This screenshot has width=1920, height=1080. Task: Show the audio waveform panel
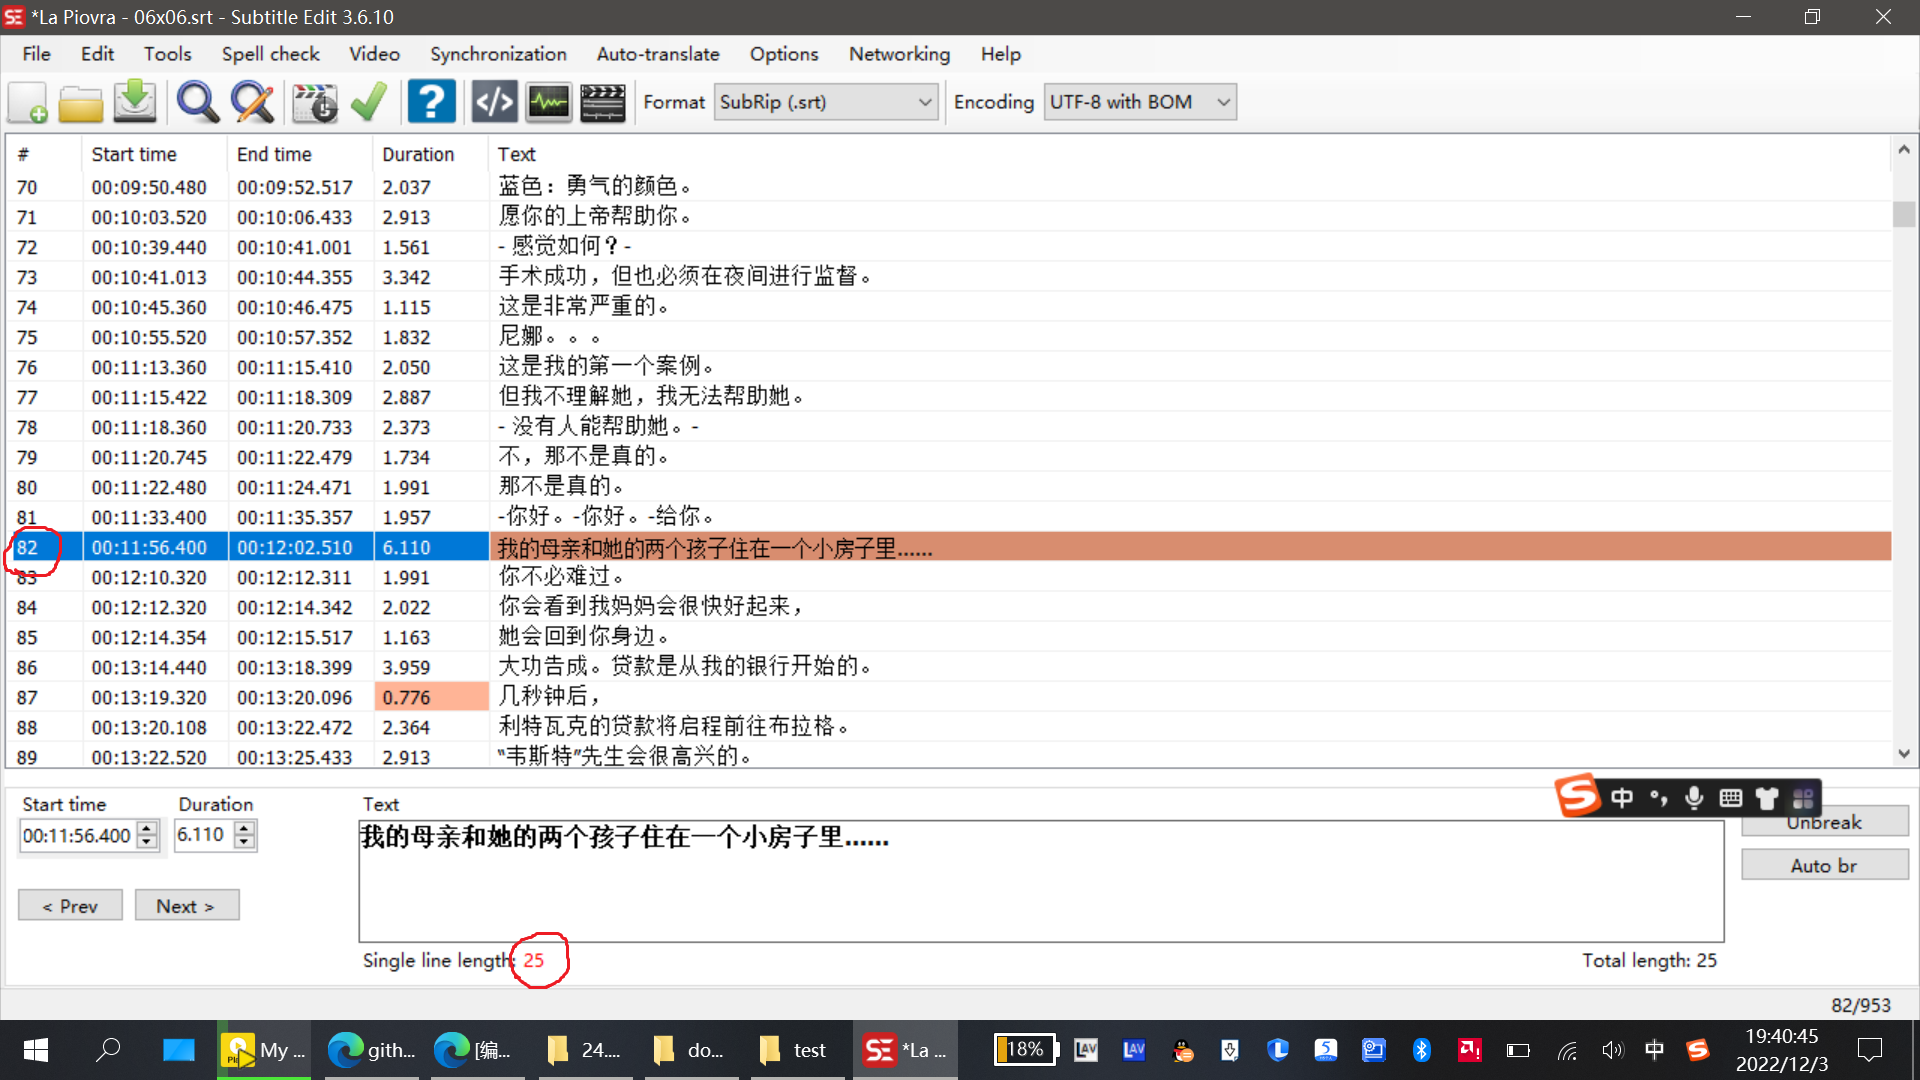click(x=548, y=102)
